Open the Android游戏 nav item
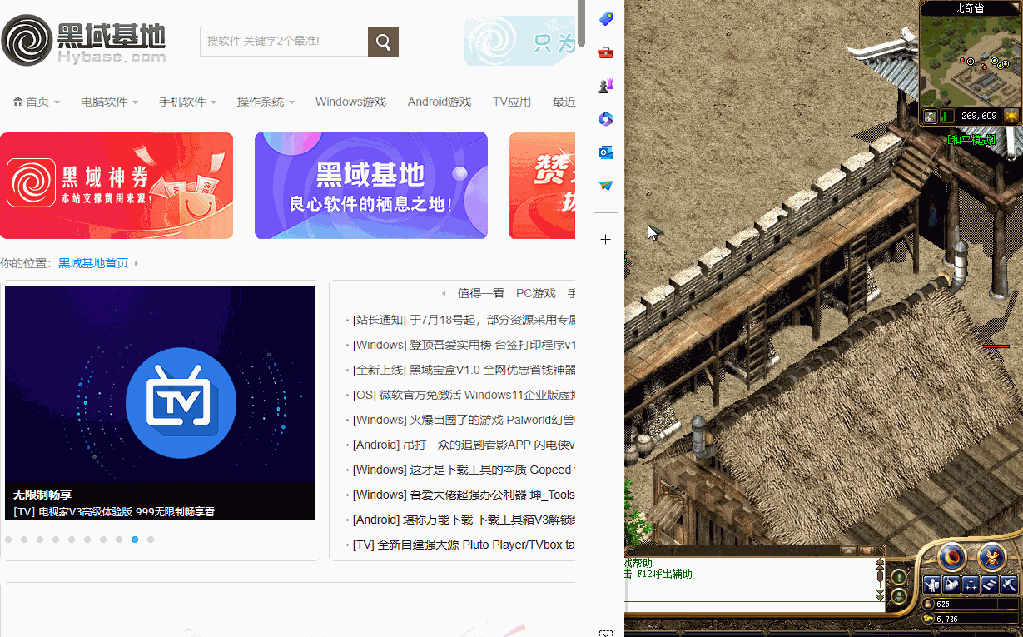Viewport: 1023px width, 637px height. 439,102
